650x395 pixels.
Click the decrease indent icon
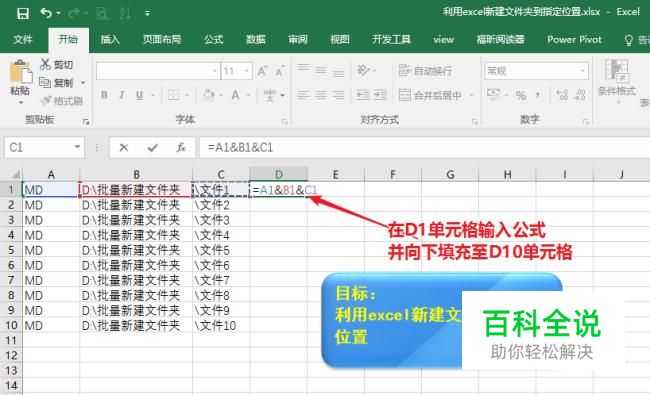click(363, 95)
